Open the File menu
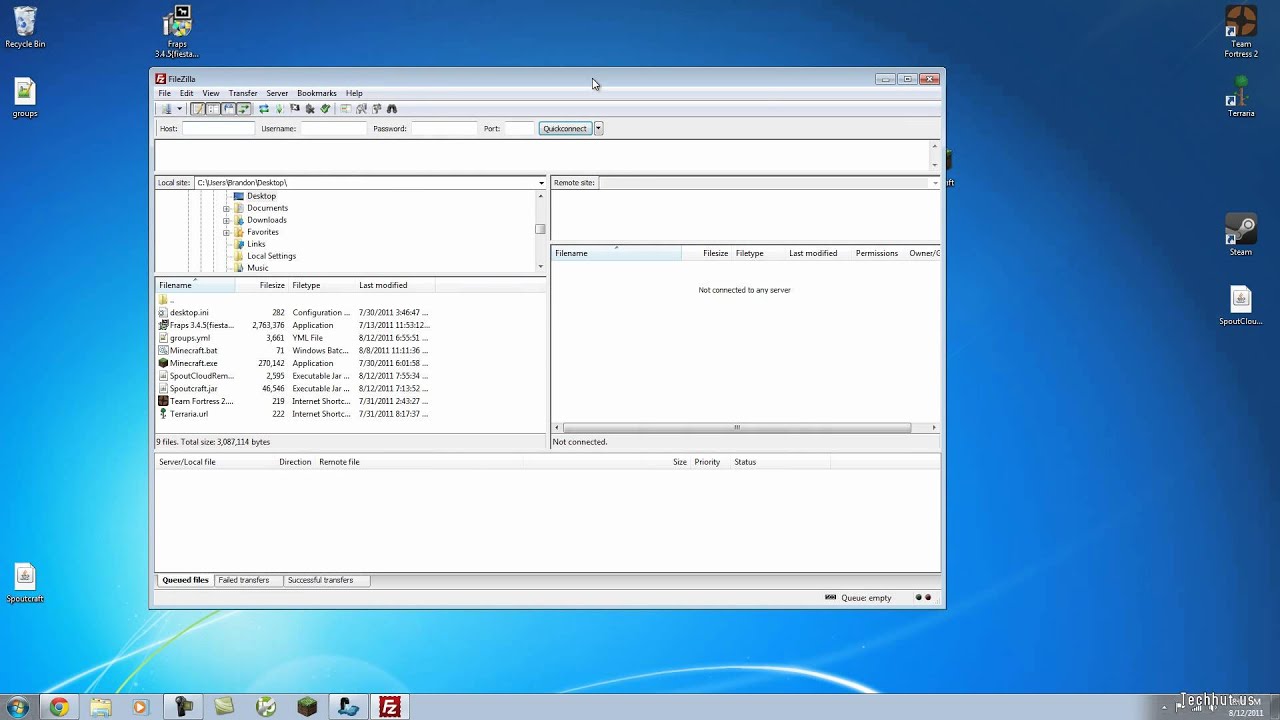 click(164, 93)
